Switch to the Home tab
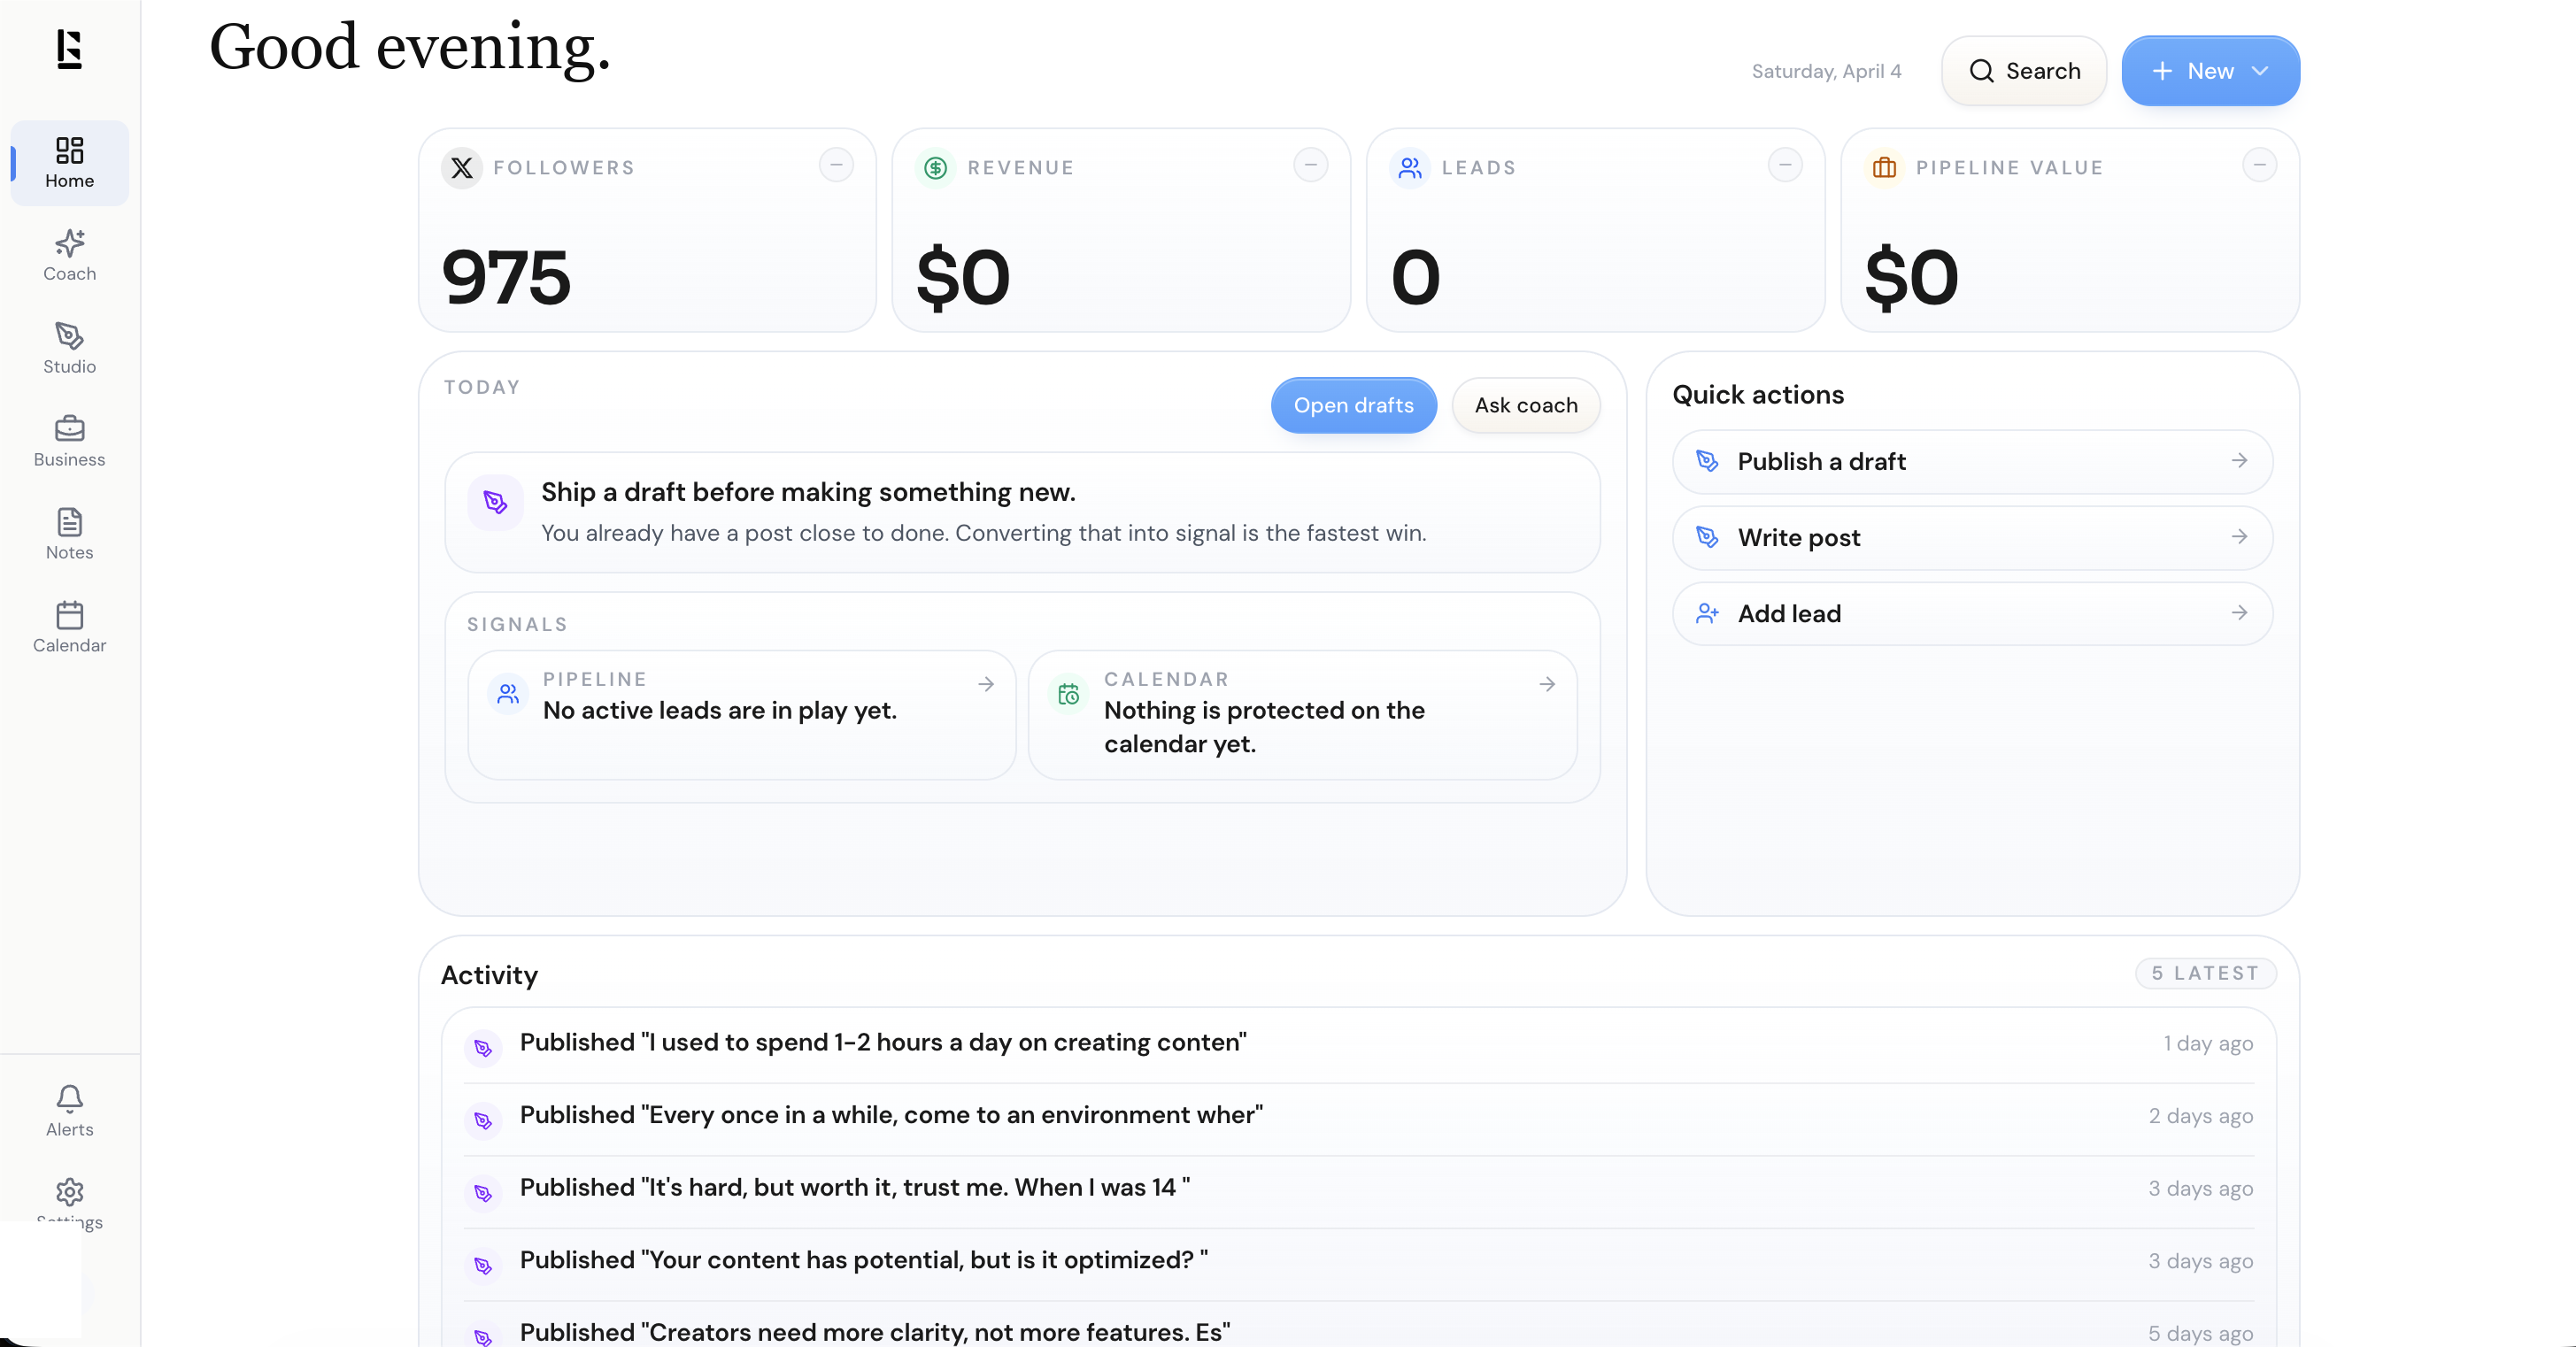 click(x=69, y=163)
